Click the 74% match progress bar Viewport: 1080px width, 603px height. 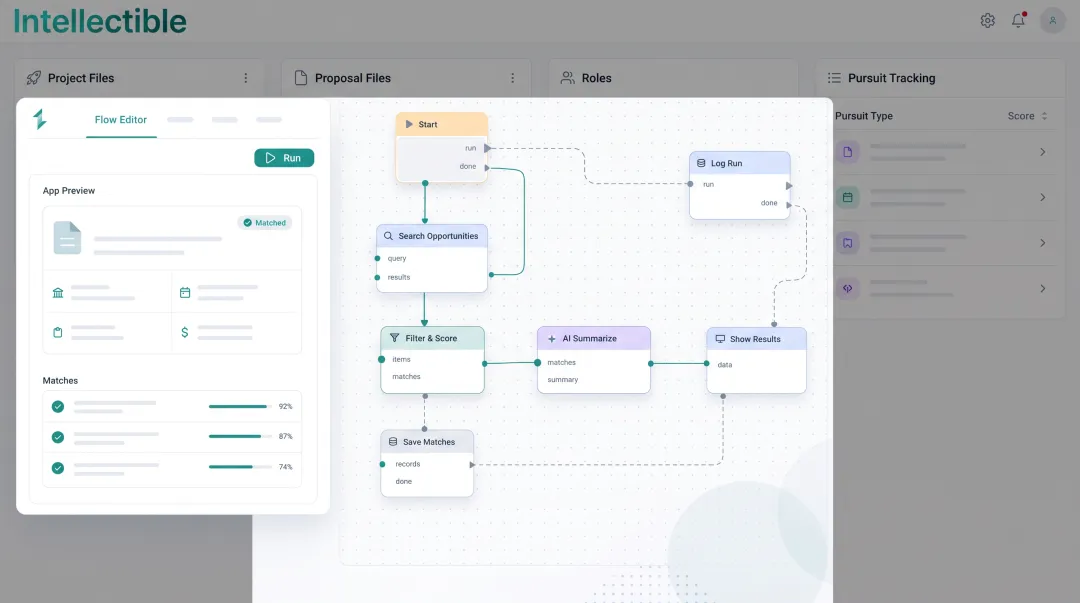click(239, 467)
